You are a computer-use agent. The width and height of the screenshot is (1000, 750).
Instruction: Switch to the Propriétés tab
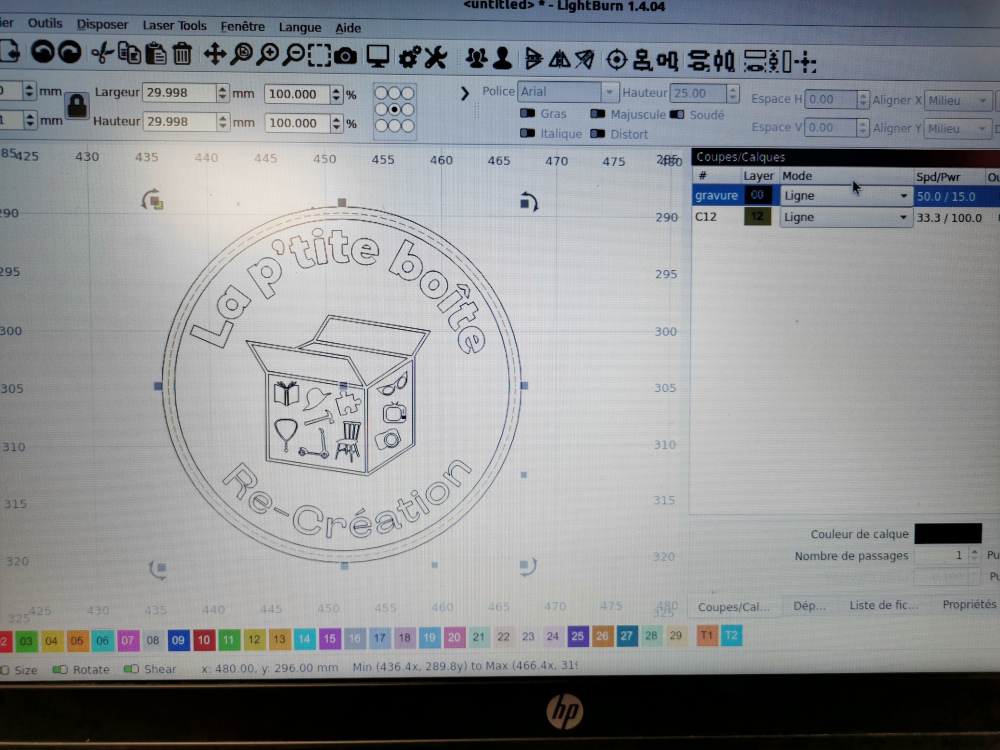click(x=968, y=605)
